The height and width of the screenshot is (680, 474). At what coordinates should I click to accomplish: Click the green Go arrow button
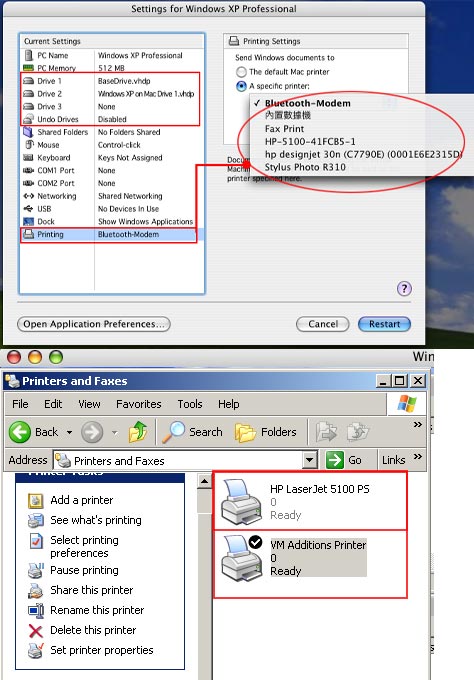coord(335,460)
